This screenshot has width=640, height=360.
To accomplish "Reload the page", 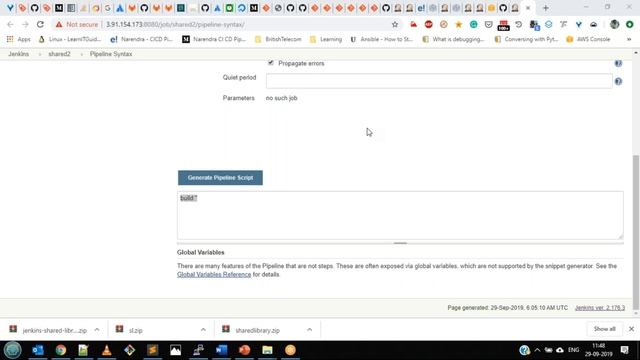I will coord(40,24).
